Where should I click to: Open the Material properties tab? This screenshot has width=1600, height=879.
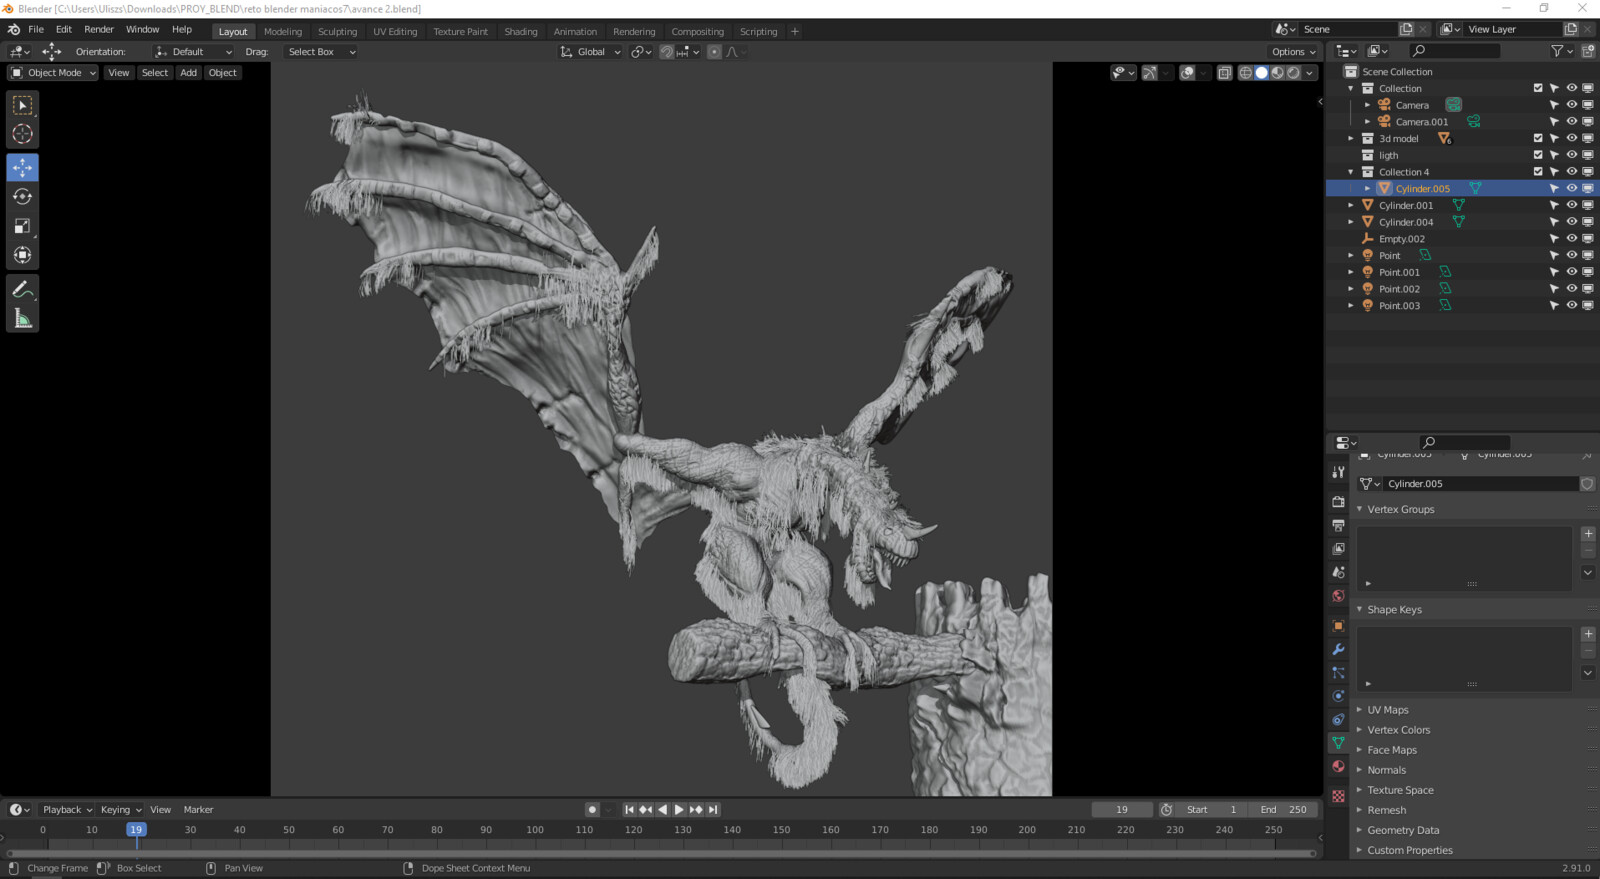[1338, 767]
